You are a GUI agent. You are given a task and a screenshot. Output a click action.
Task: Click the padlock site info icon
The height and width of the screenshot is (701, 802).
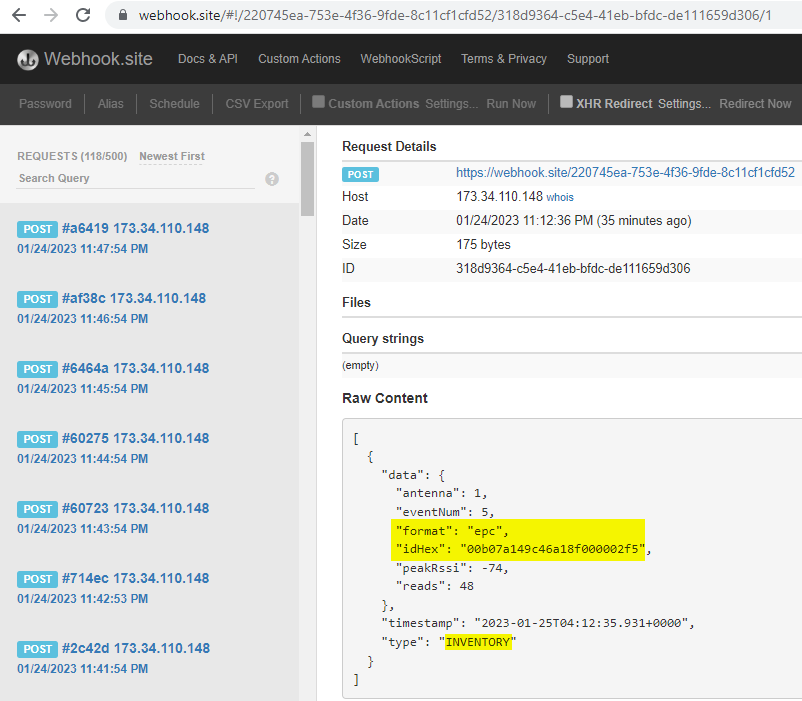(x=123, y=15)
